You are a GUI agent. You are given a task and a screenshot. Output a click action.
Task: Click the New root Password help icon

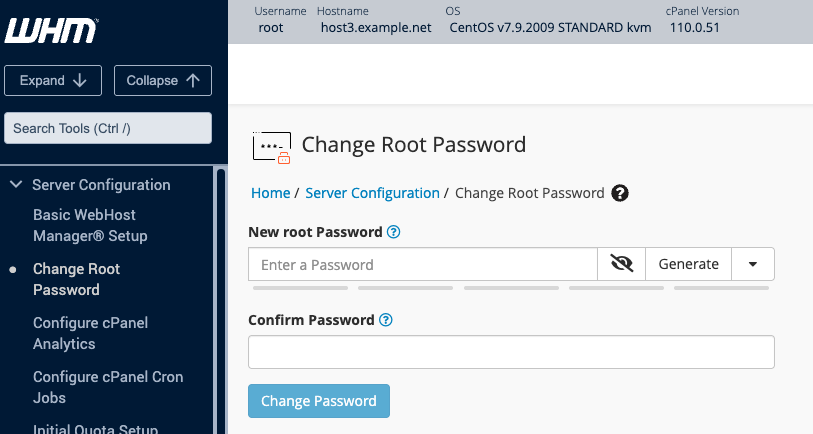point(394,232)
